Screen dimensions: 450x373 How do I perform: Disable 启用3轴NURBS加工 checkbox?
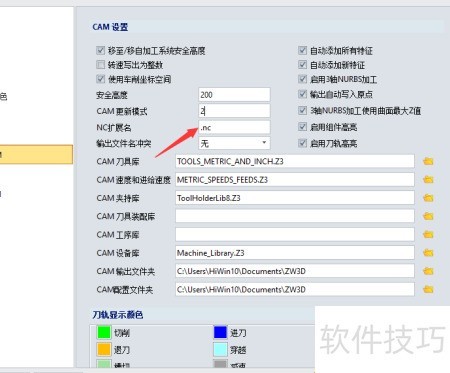(x=302, y=79)
